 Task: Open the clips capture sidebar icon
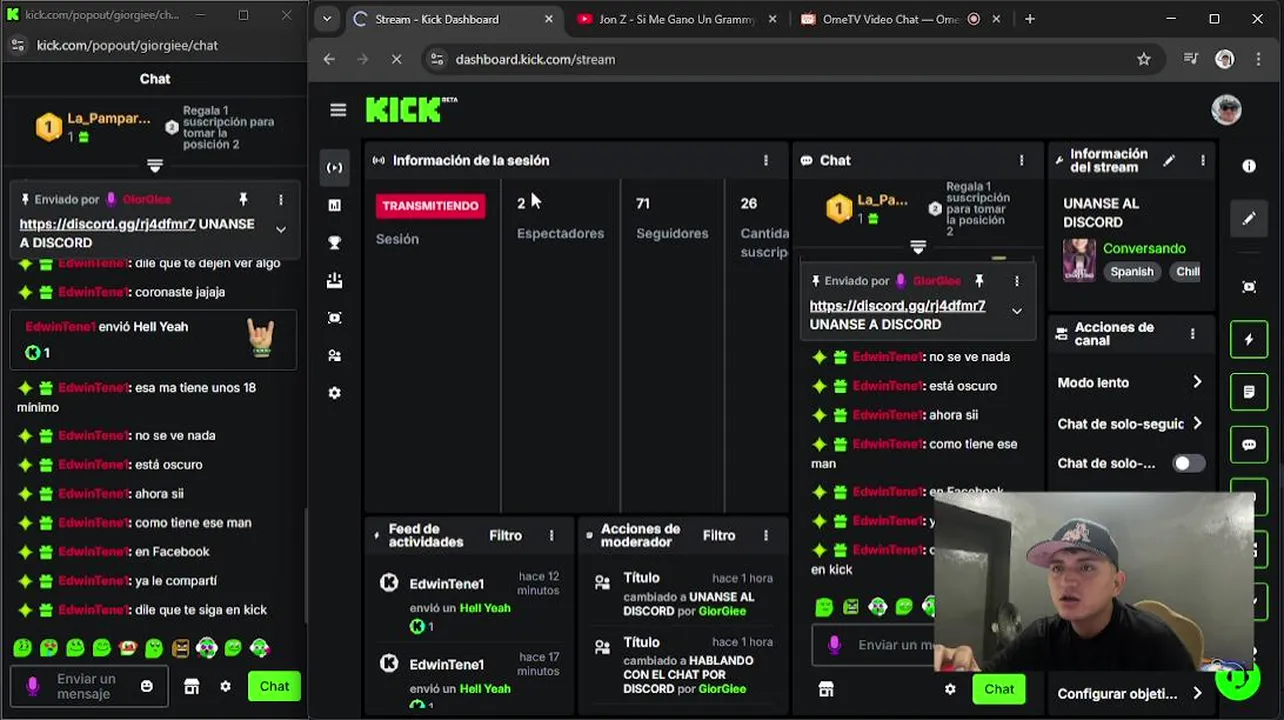[334, 318]
